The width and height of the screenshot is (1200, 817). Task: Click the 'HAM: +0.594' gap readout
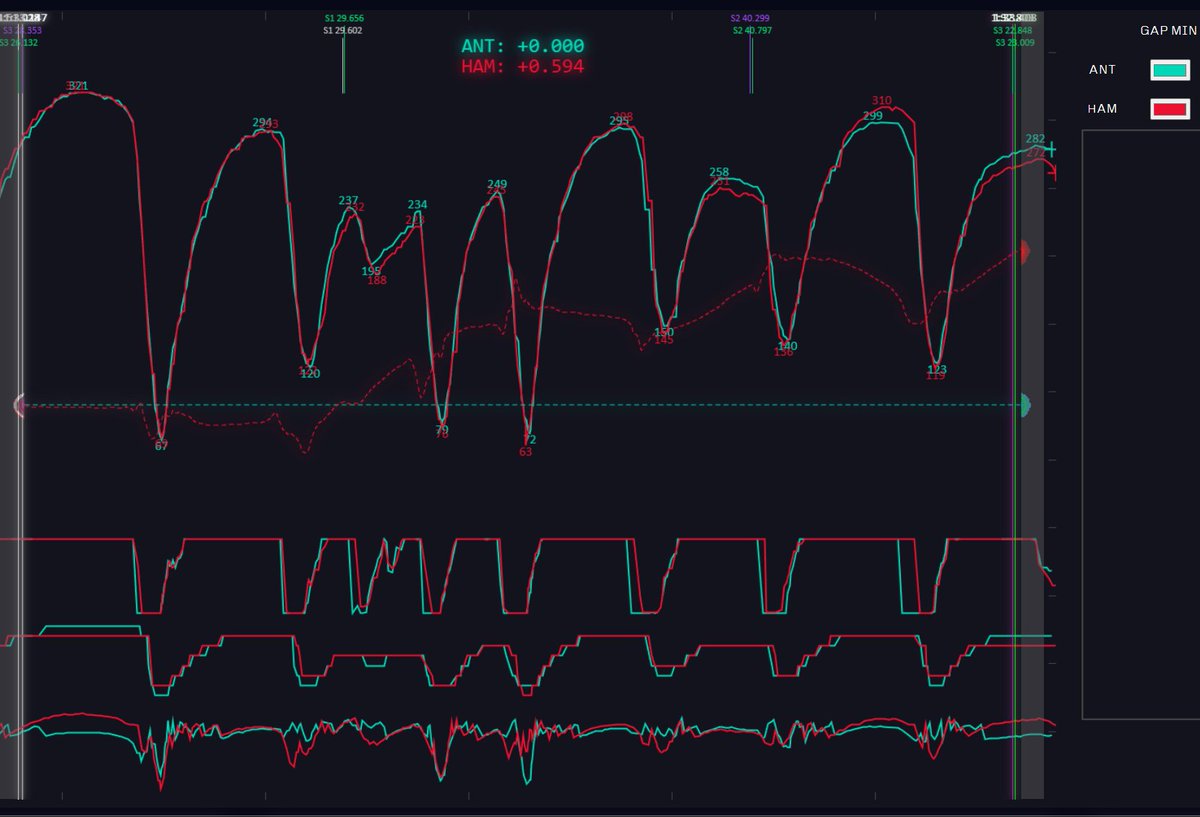[x=522, y=67]
